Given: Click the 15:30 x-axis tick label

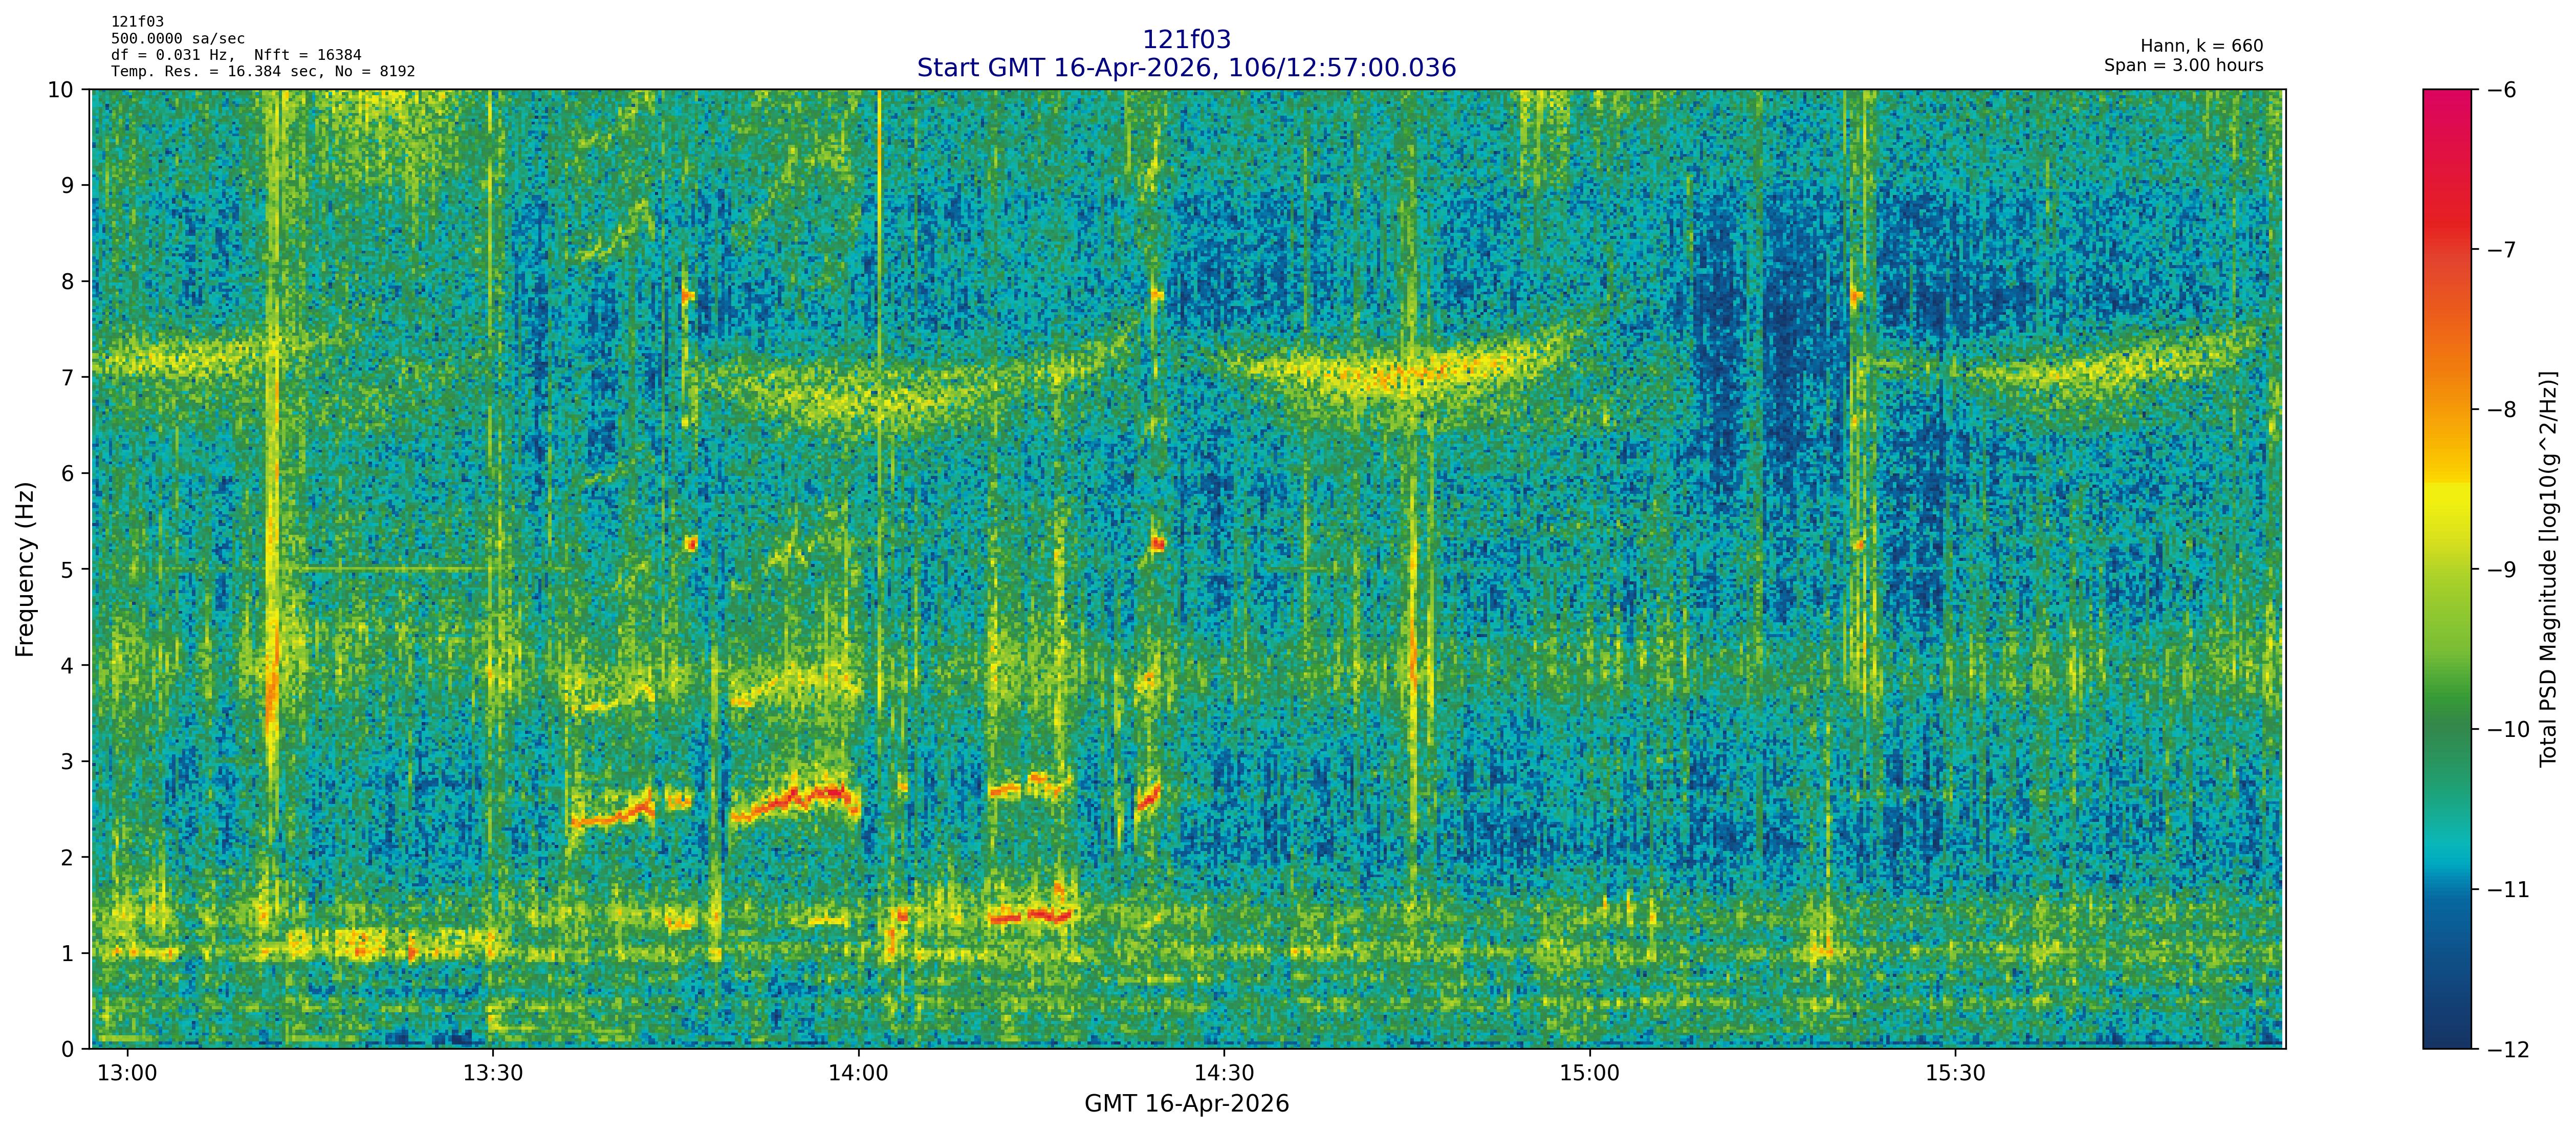Looking at the screenshot, I should click(x=1955, y=1074).
